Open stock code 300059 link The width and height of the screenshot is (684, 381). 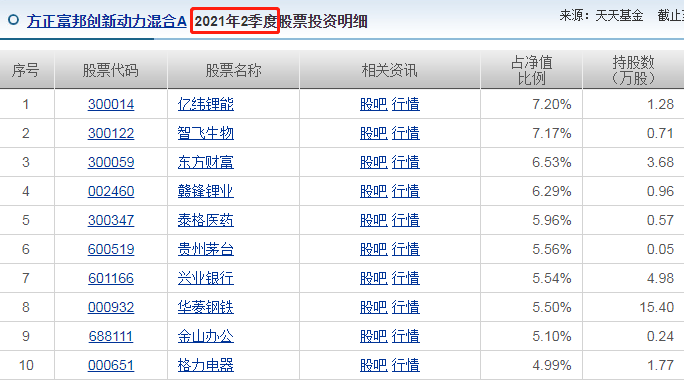pos(111,162)
